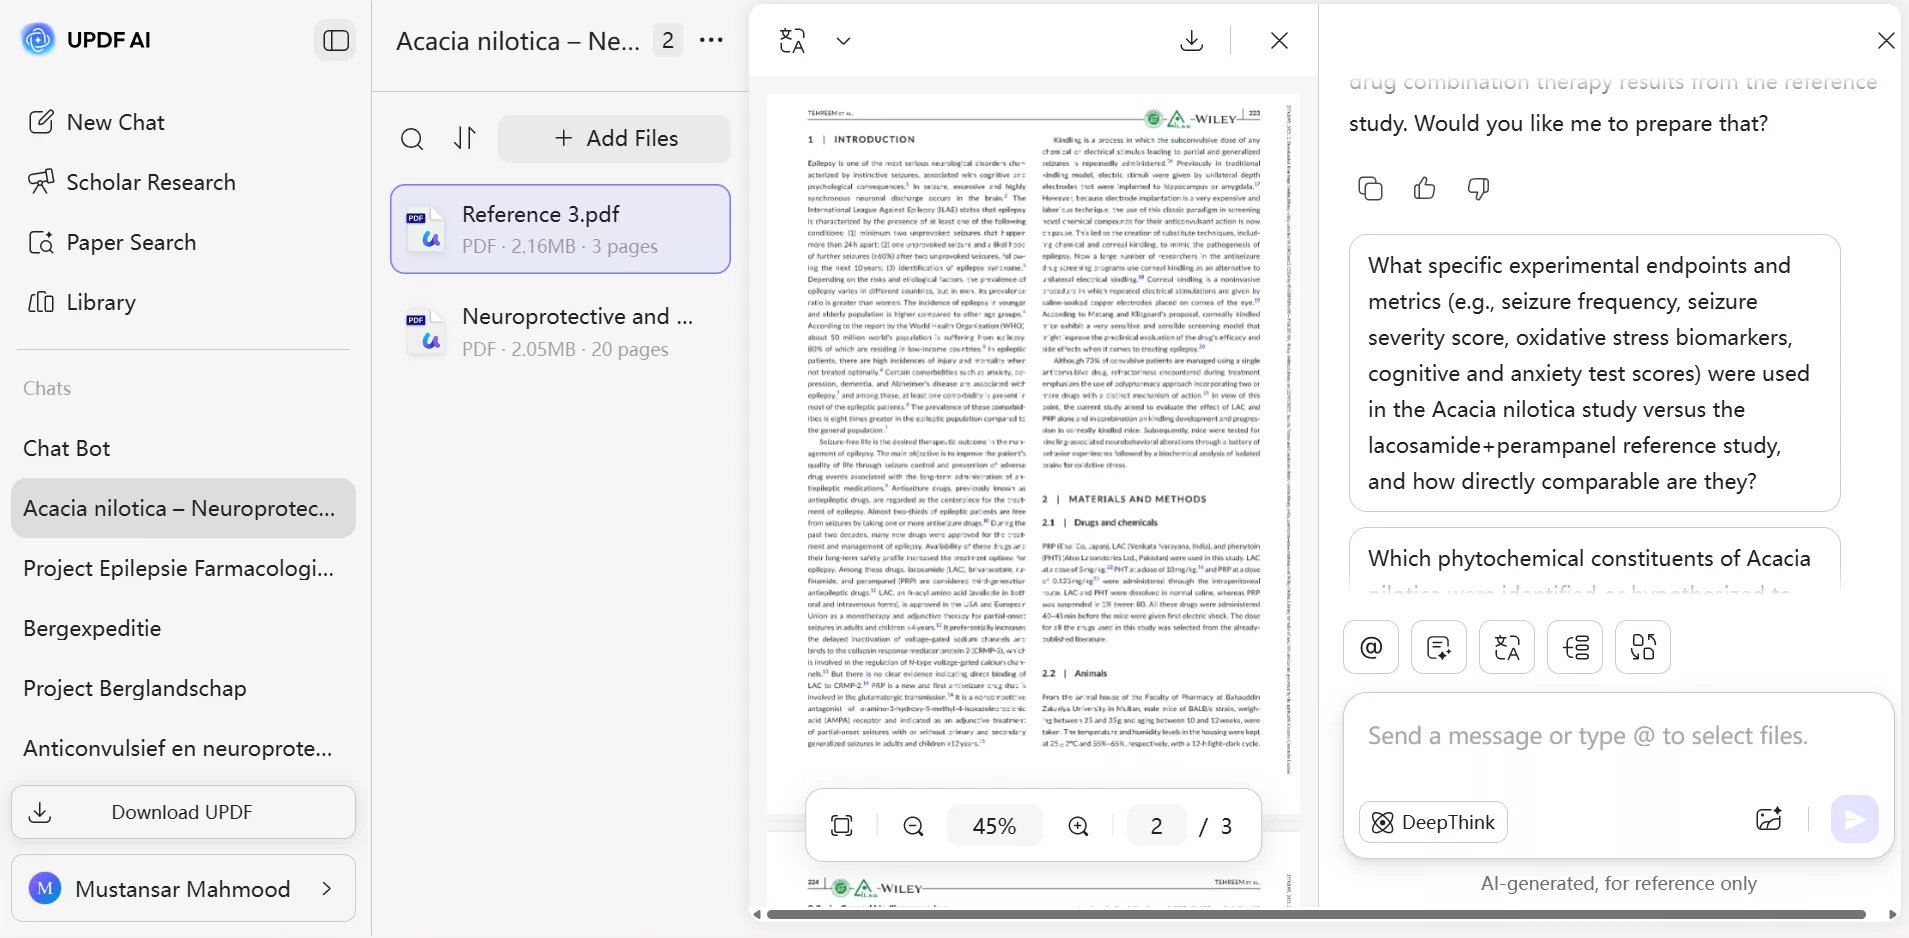Open Reference 3.pdf from the file list

coord(560,228)
